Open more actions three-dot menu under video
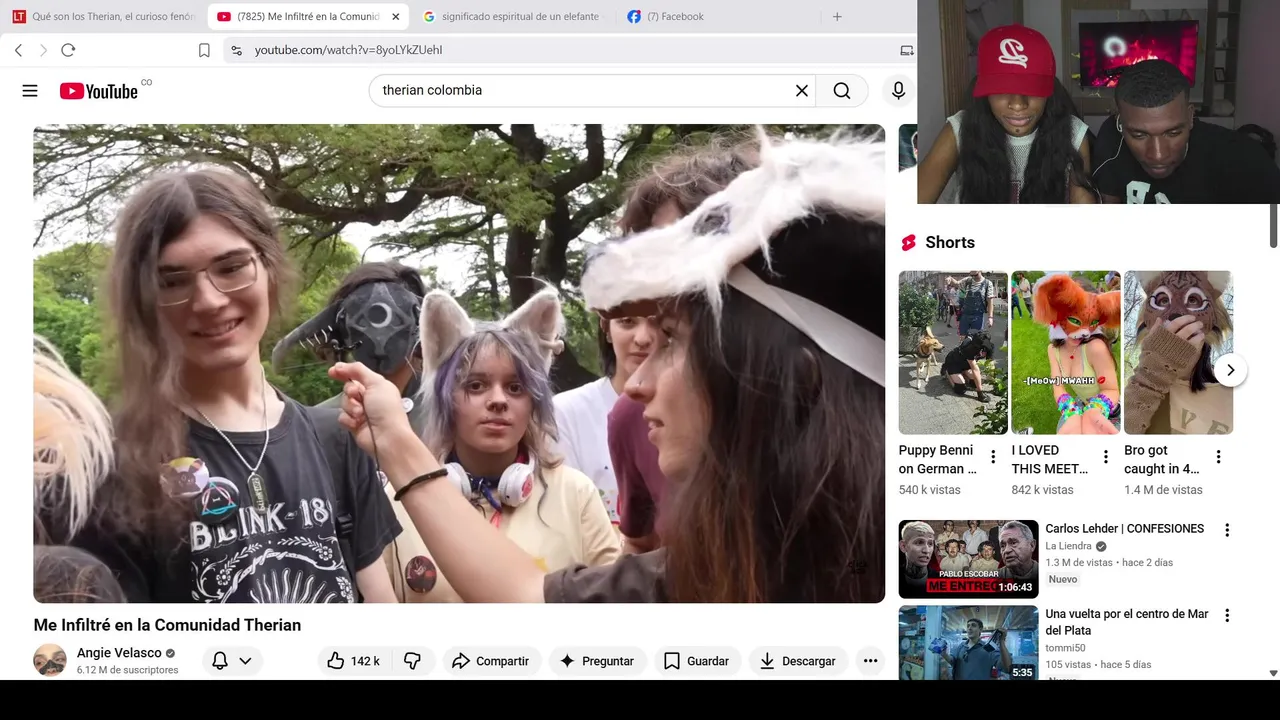The image size is (1280, 720). point(870,661)
